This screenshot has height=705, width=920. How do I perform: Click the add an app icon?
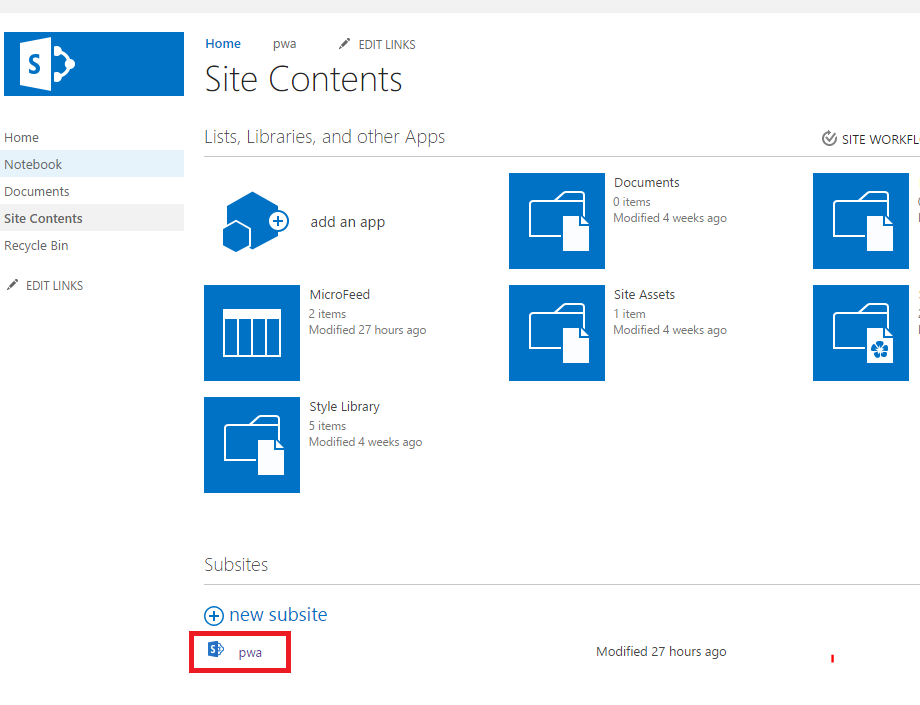(255, 222)
